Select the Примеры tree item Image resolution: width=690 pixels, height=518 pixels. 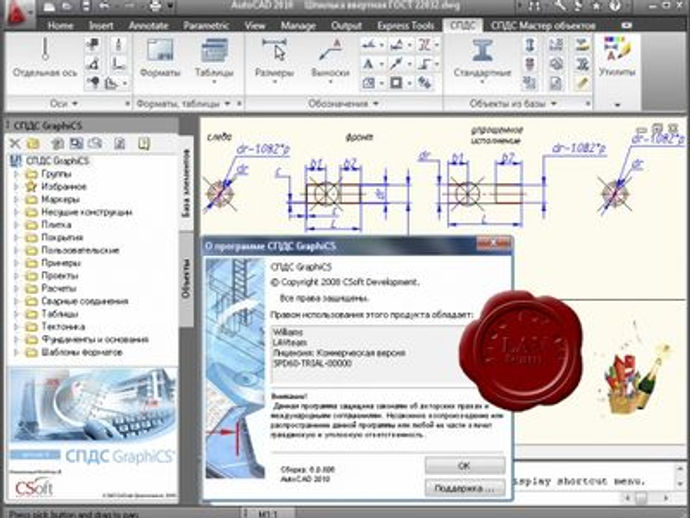[61, 263]
